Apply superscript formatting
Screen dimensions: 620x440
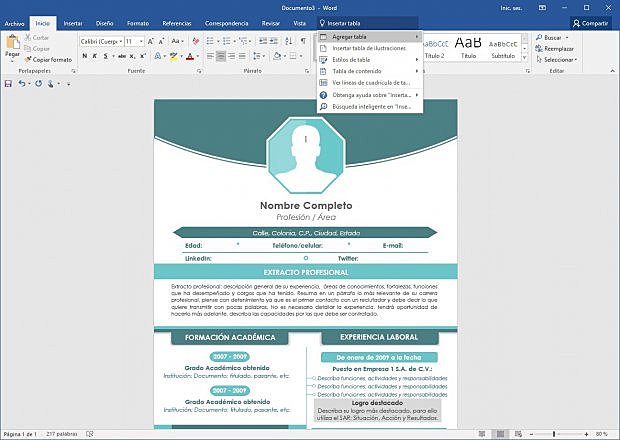(143, 56)
